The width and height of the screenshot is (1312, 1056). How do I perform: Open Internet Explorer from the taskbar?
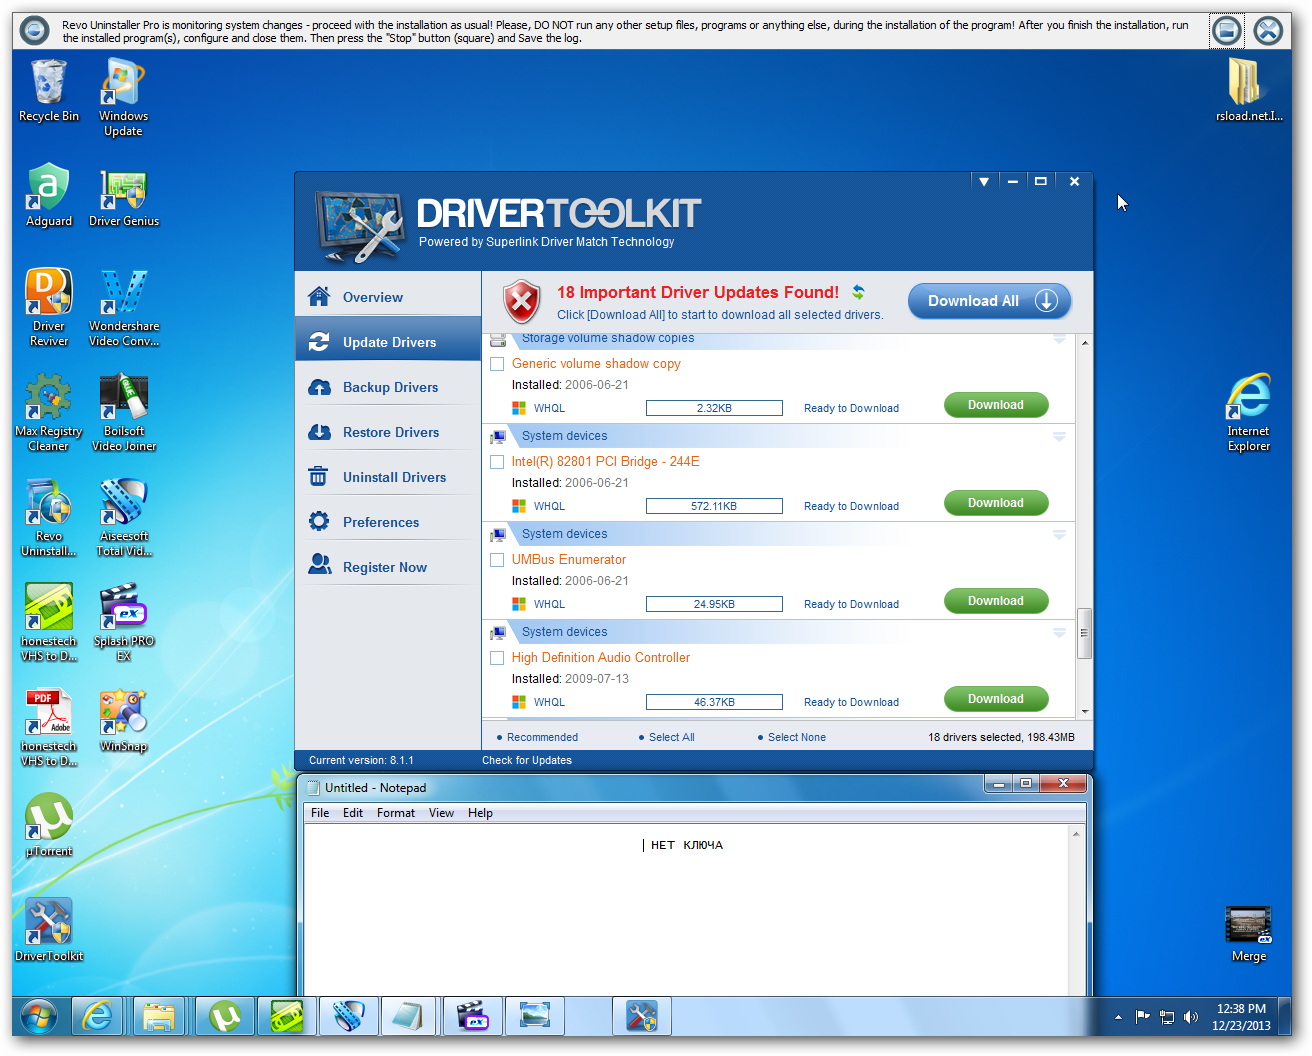[97, 1017]
